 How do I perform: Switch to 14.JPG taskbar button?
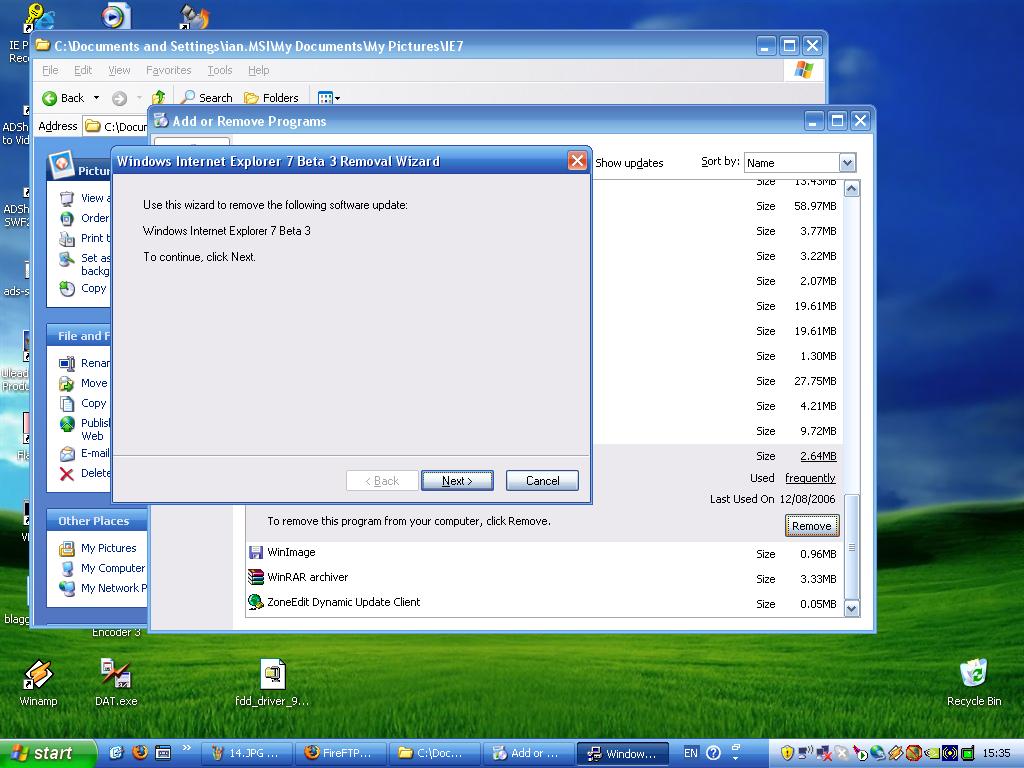point(246,753)
